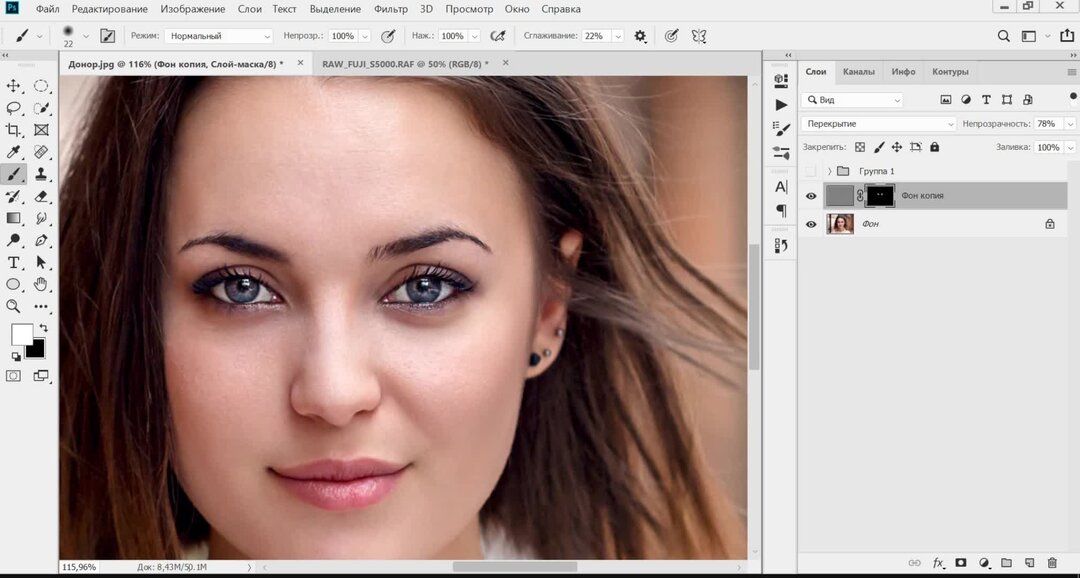
Task: Open brush Наж. flow dropdown arrow
Action: tap(475, 36)
